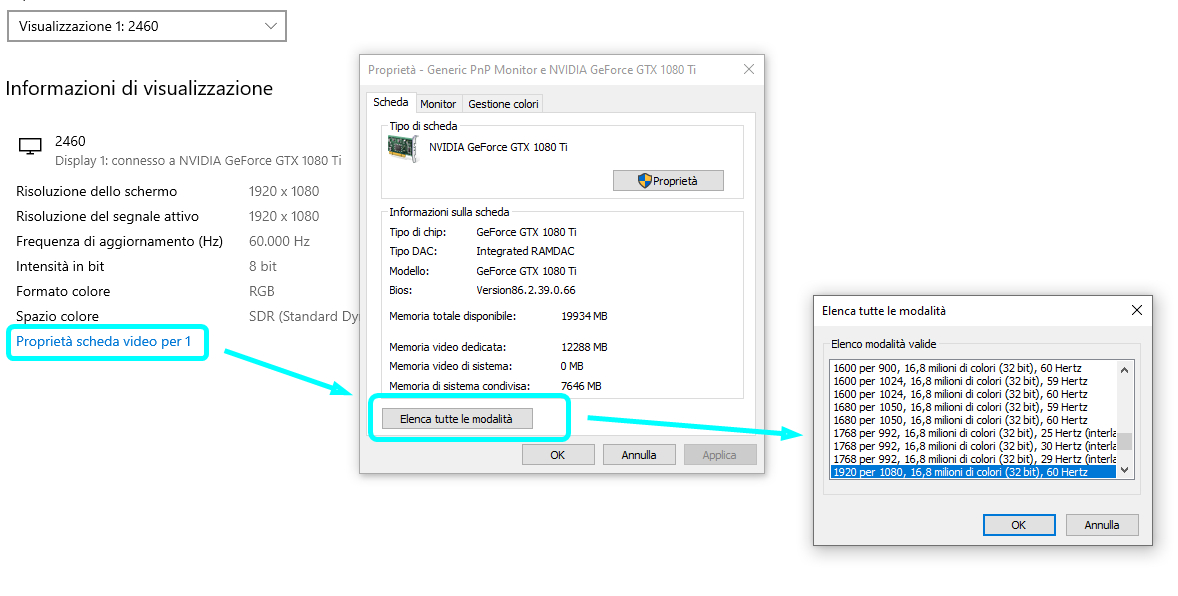Select 1768 per 992, 25 Hertz mode

pyautogui.click(x=974, y=433)
